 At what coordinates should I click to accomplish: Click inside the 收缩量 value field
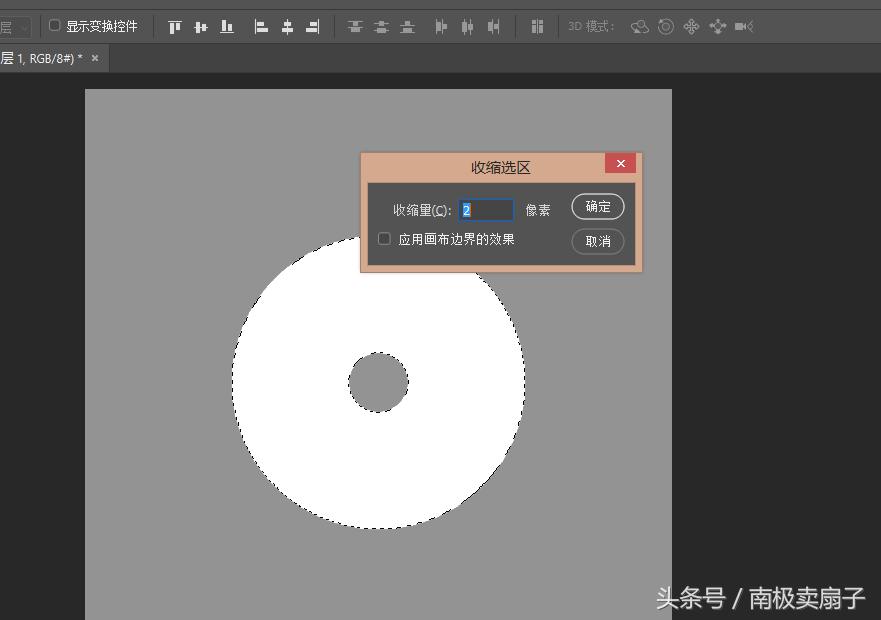click(x=486, y=210)
